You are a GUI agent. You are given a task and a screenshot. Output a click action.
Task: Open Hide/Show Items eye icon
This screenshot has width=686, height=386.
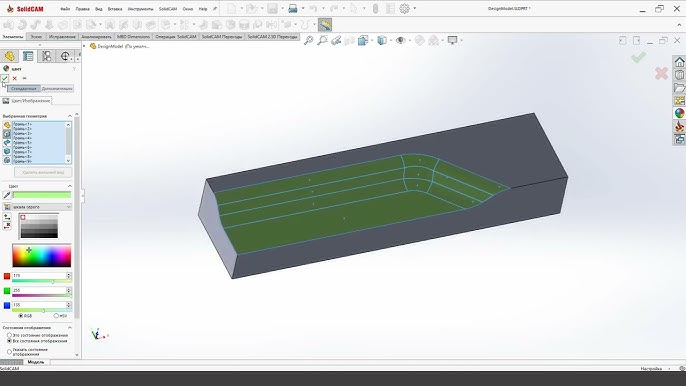[x=400, y=41]
